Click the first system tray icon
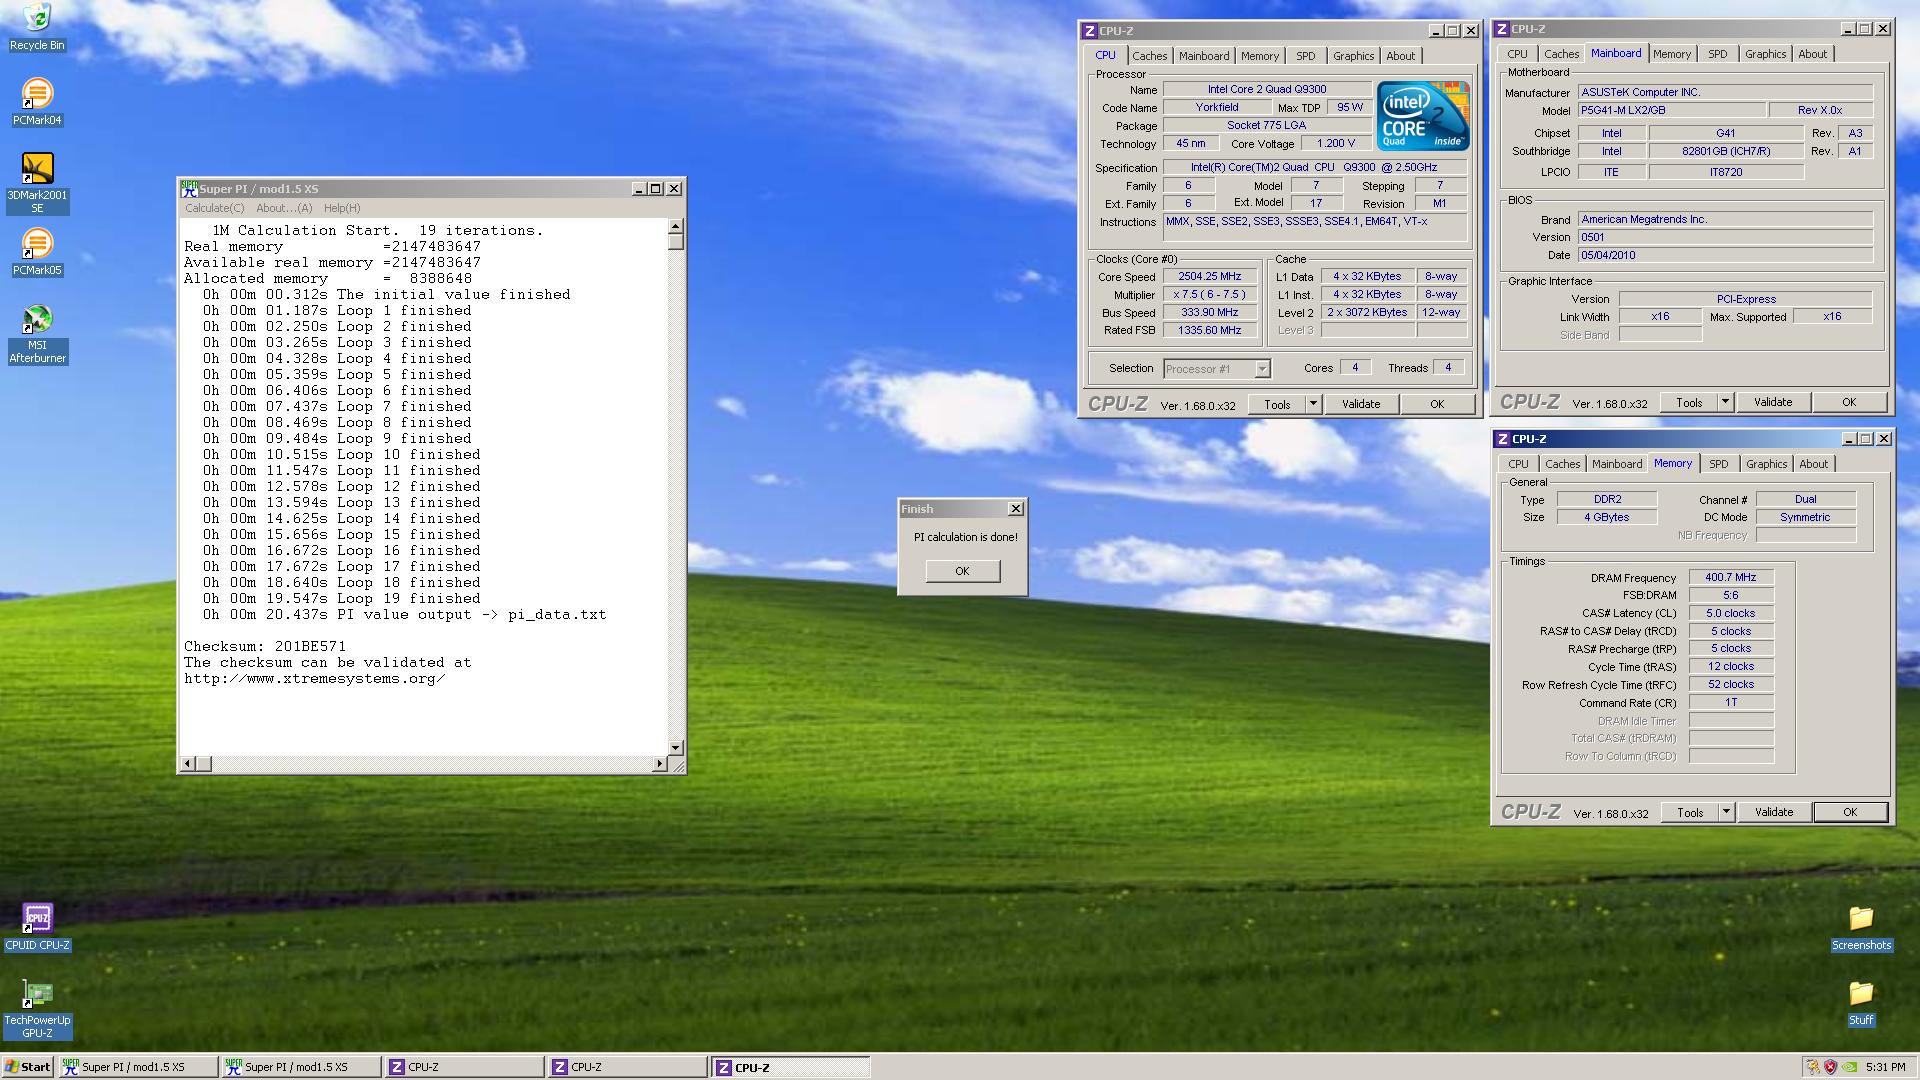This screenshot has width=1920, height=1080. (1812, 1067)
